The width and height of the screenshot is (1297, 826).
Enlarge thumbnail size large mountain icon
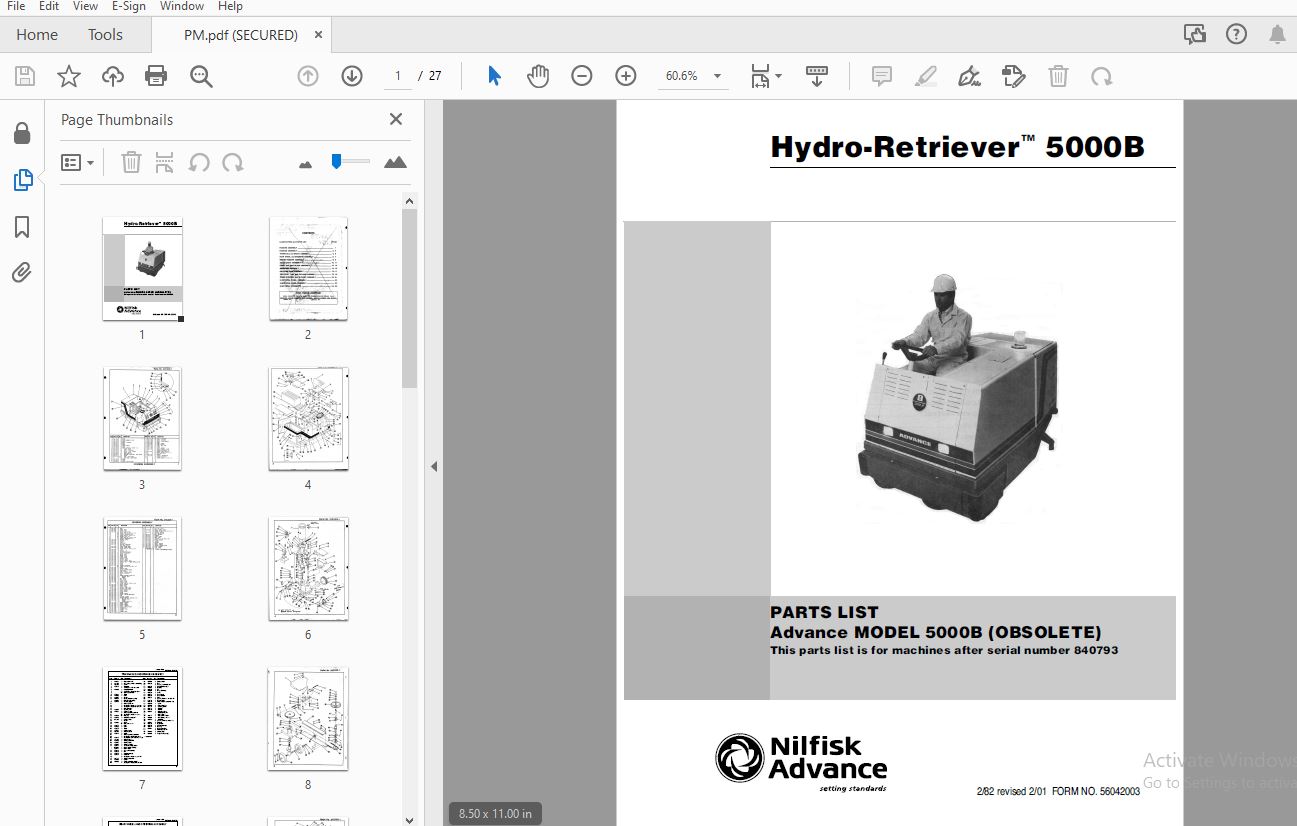[395, 162]
